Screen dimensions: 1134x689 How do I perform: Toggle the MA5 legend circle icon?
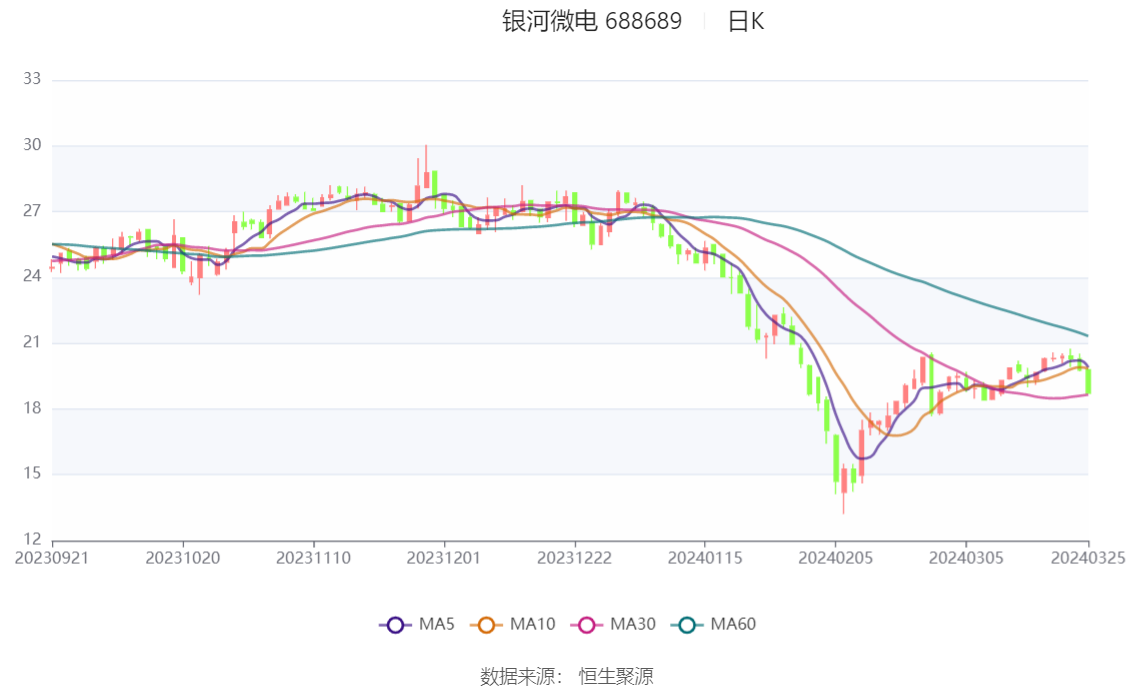pyautogui.click(x=395, y=625)
